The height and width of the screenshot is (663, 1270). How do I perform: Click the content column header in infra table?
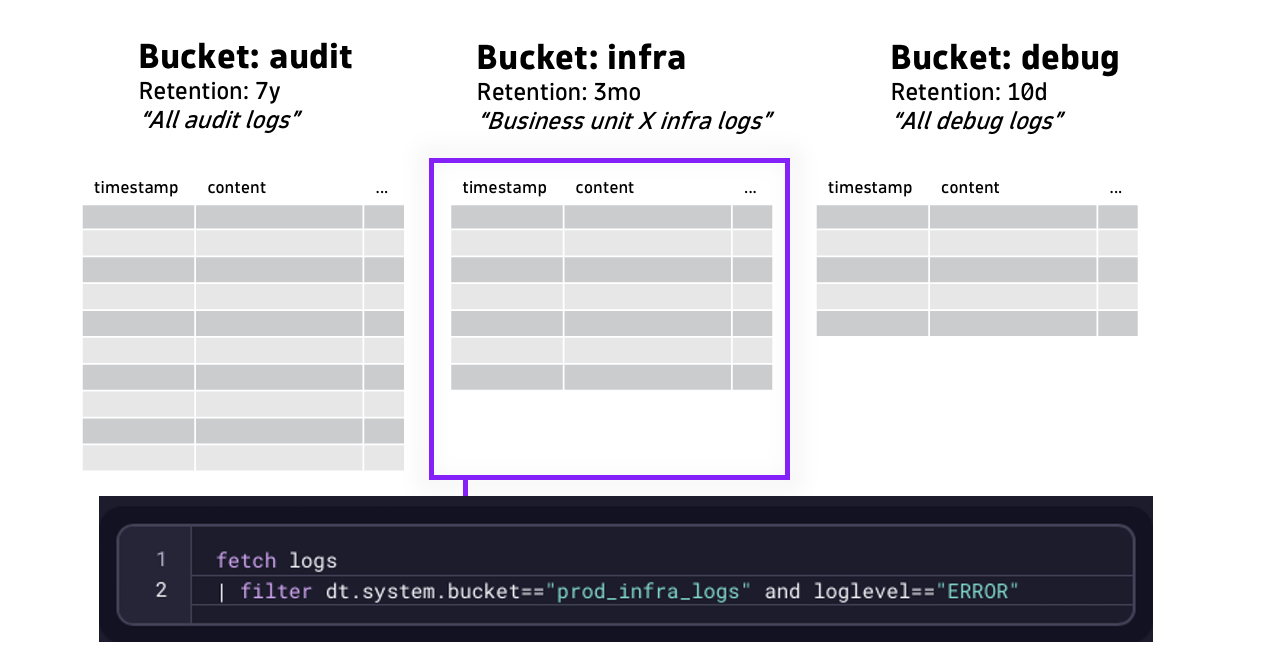pyautogui.click(x=604, y=187)
